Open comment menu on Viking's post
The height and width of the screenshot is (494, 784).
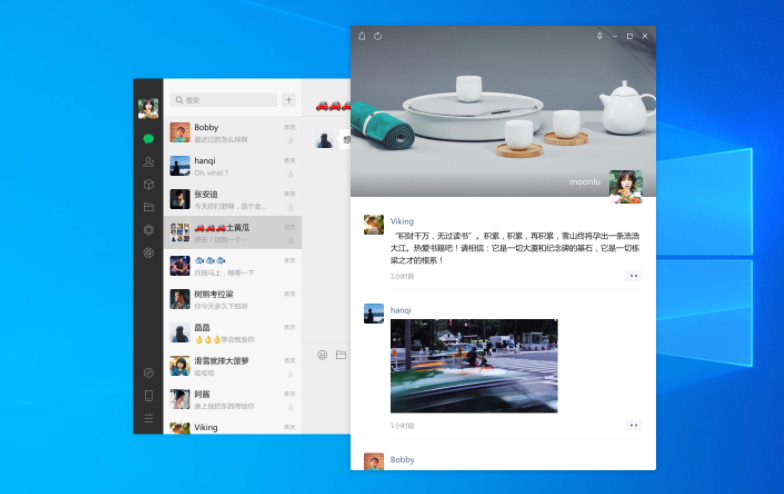[x=634, y=276]
